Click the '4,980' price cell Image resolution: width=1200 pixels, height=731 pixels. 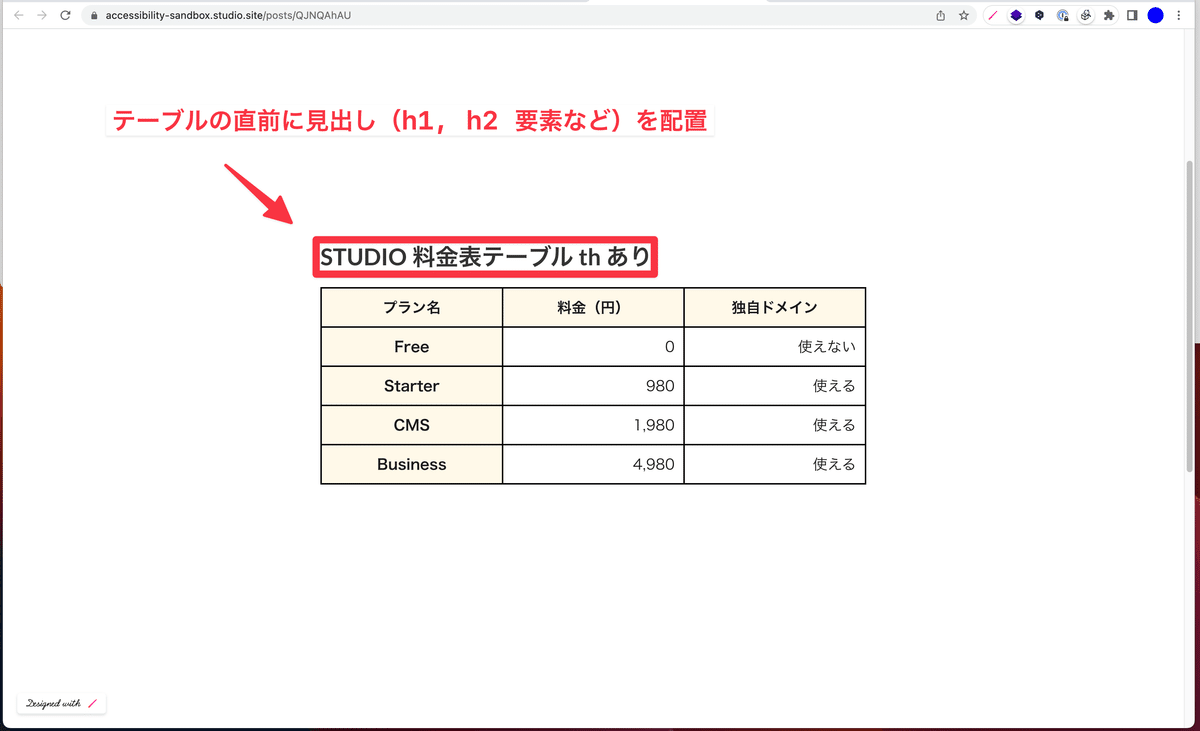(593, 464)
